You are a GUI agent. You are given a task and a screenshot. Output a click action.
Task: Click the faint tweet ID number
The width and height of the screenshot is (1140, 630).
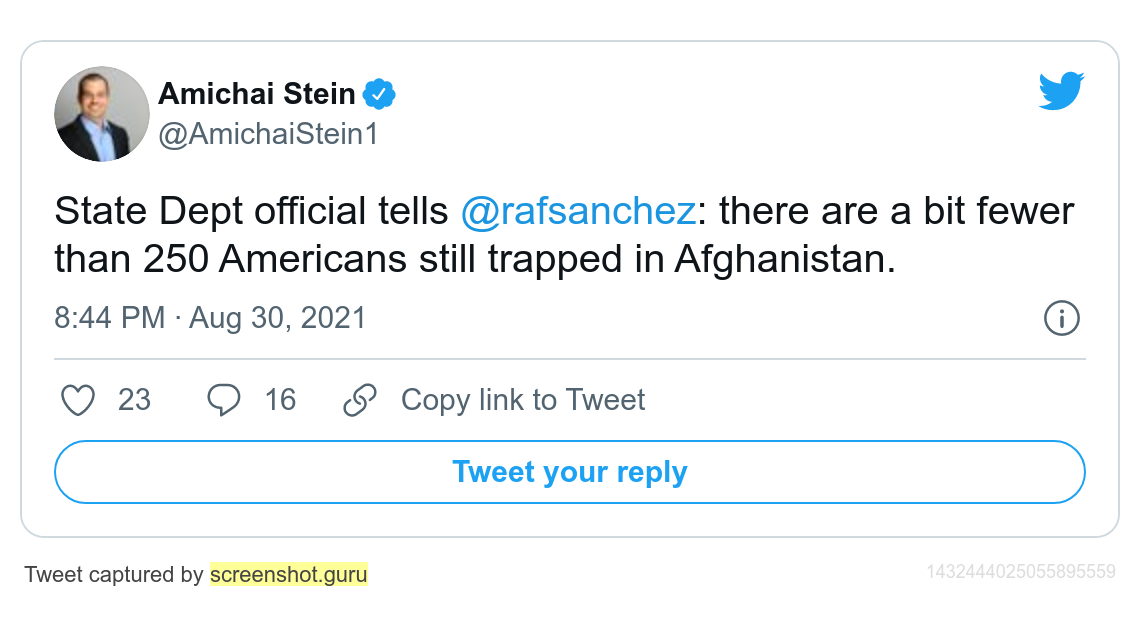pyautogui.click(x=1021, y=572)
